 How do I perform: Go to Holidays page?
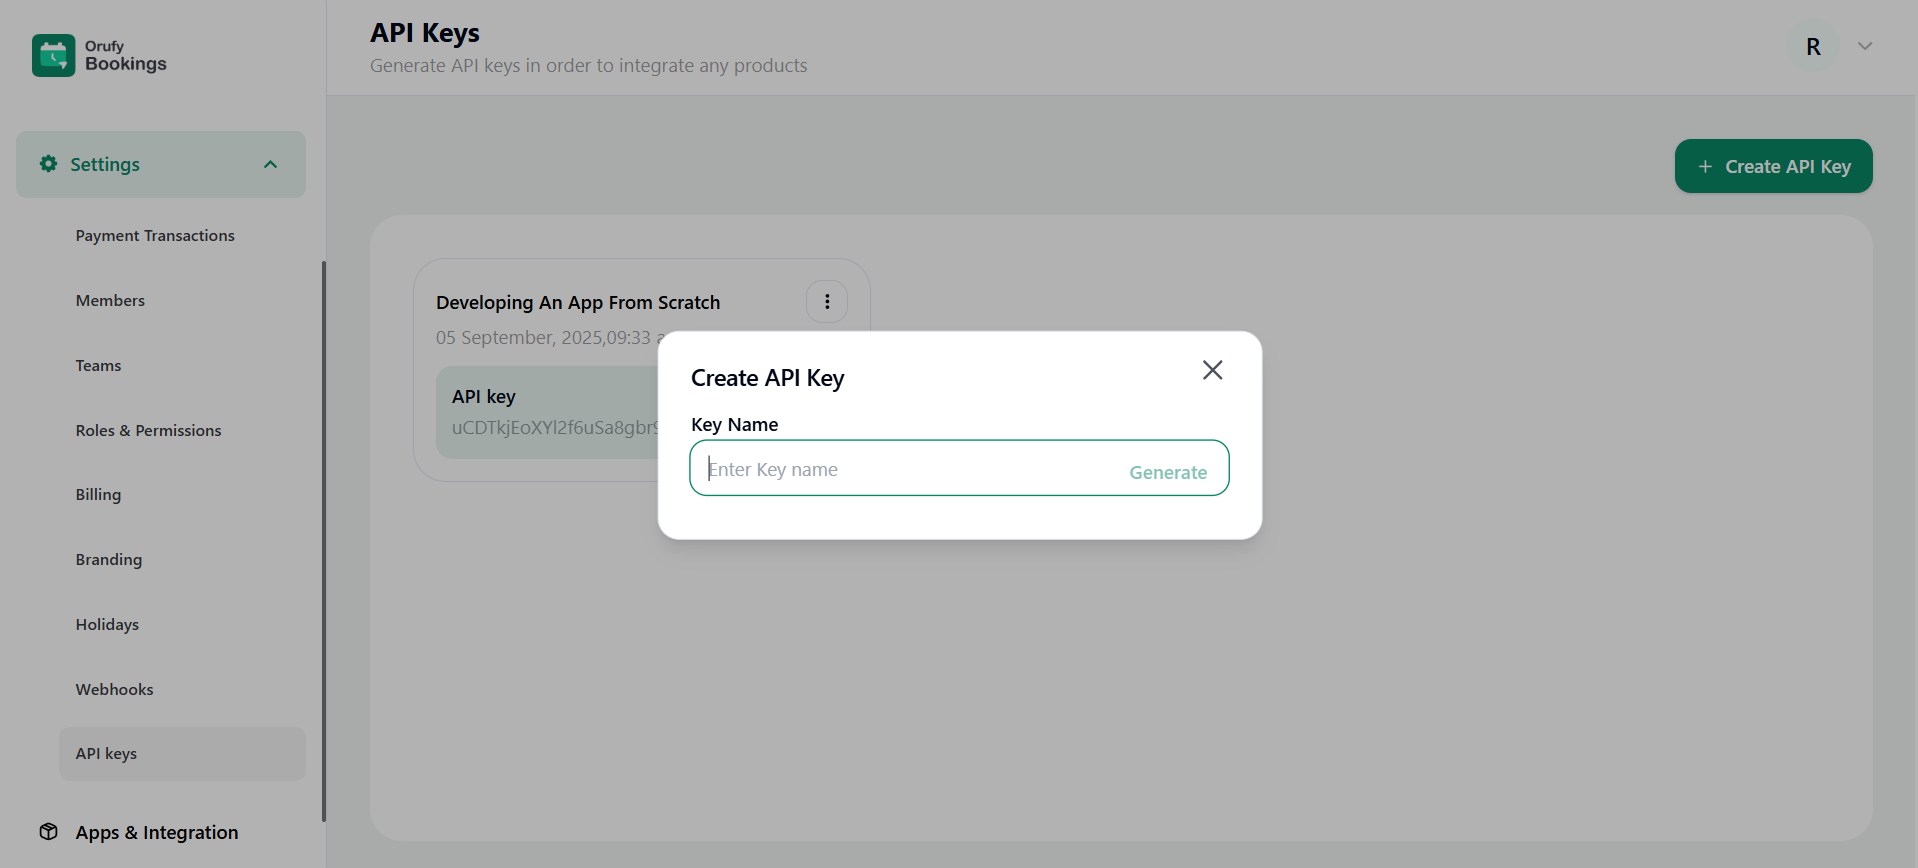(x=107, y=625)
